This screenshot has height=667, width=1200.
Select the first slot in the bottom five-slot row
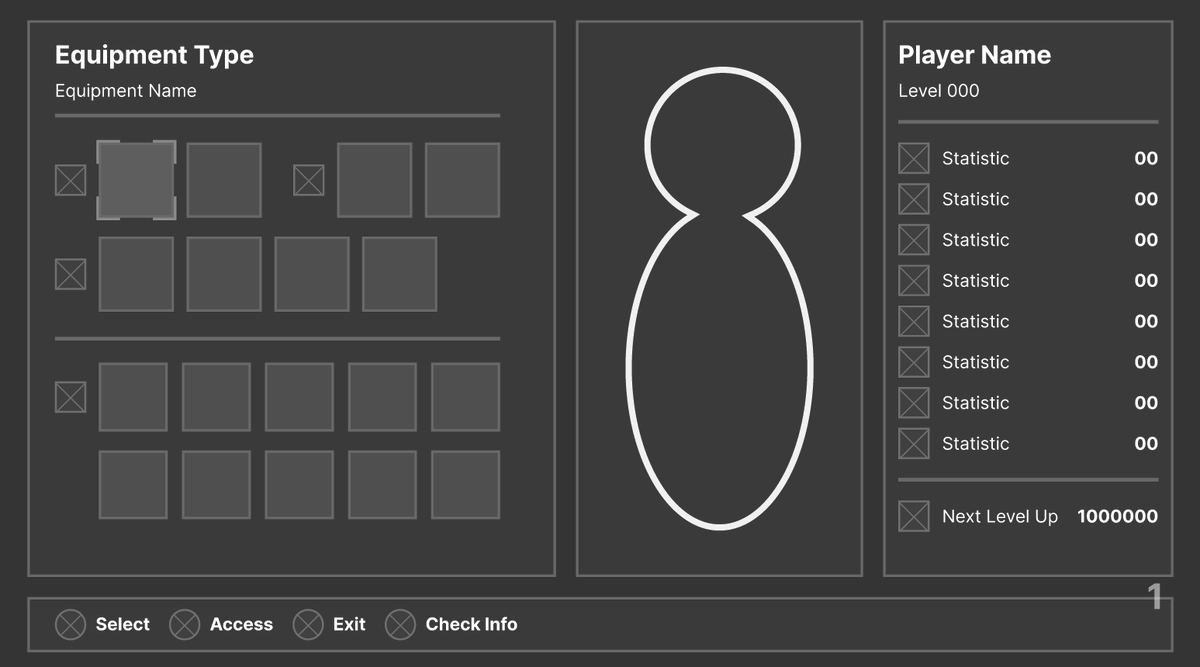click(x=133, y=485)
